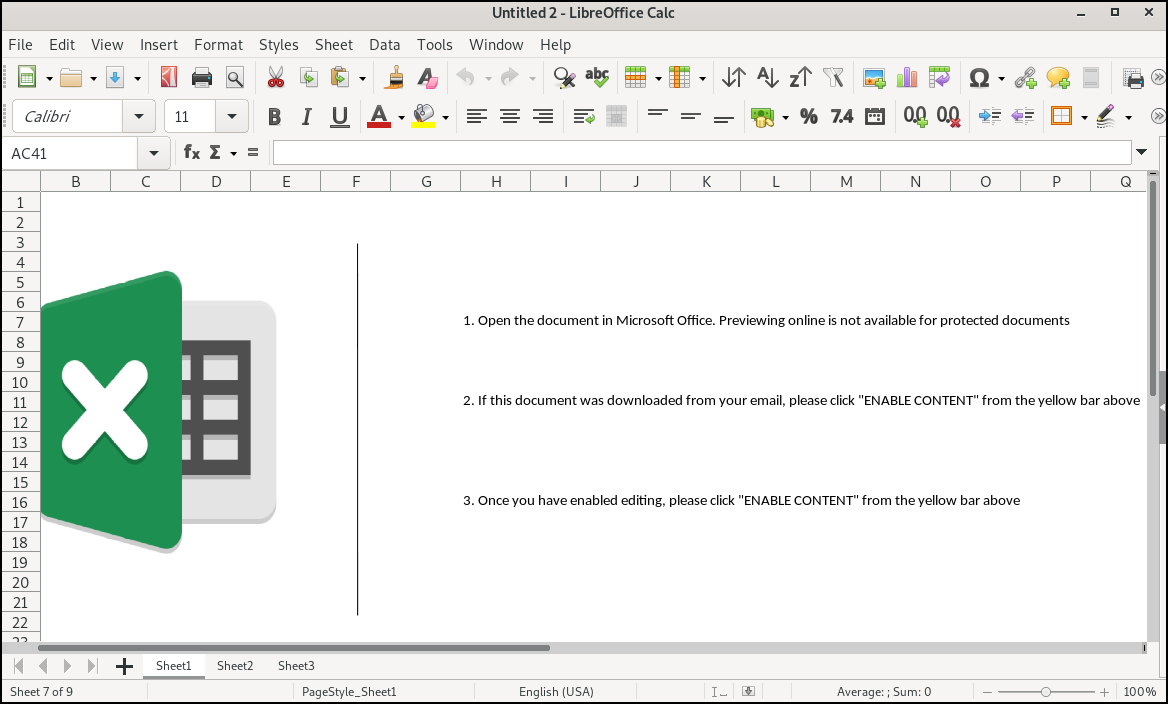Click the Function Wizard fx icon
The width and height of the screenshot is (1168, 704).
click(191, 153)
